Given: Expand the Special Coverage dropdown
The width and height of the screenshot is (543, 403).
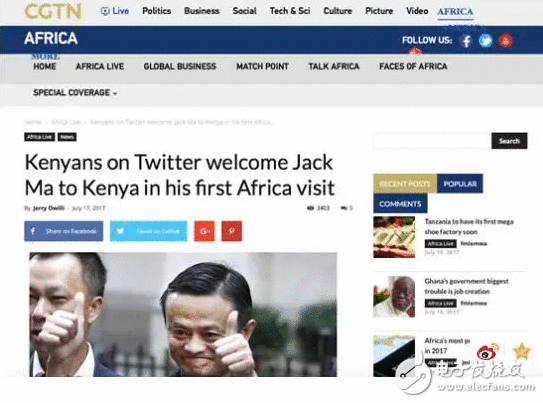Looking at the screenshot, I should pos(75,93).
